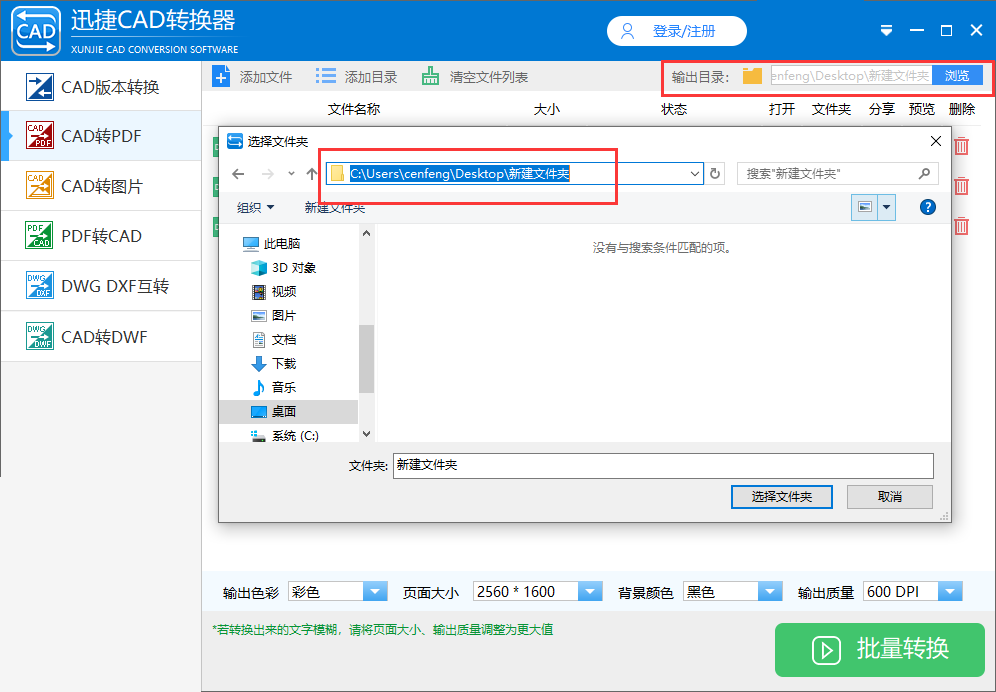
Task: Open dialog help question icon
Action: [927, 207]
